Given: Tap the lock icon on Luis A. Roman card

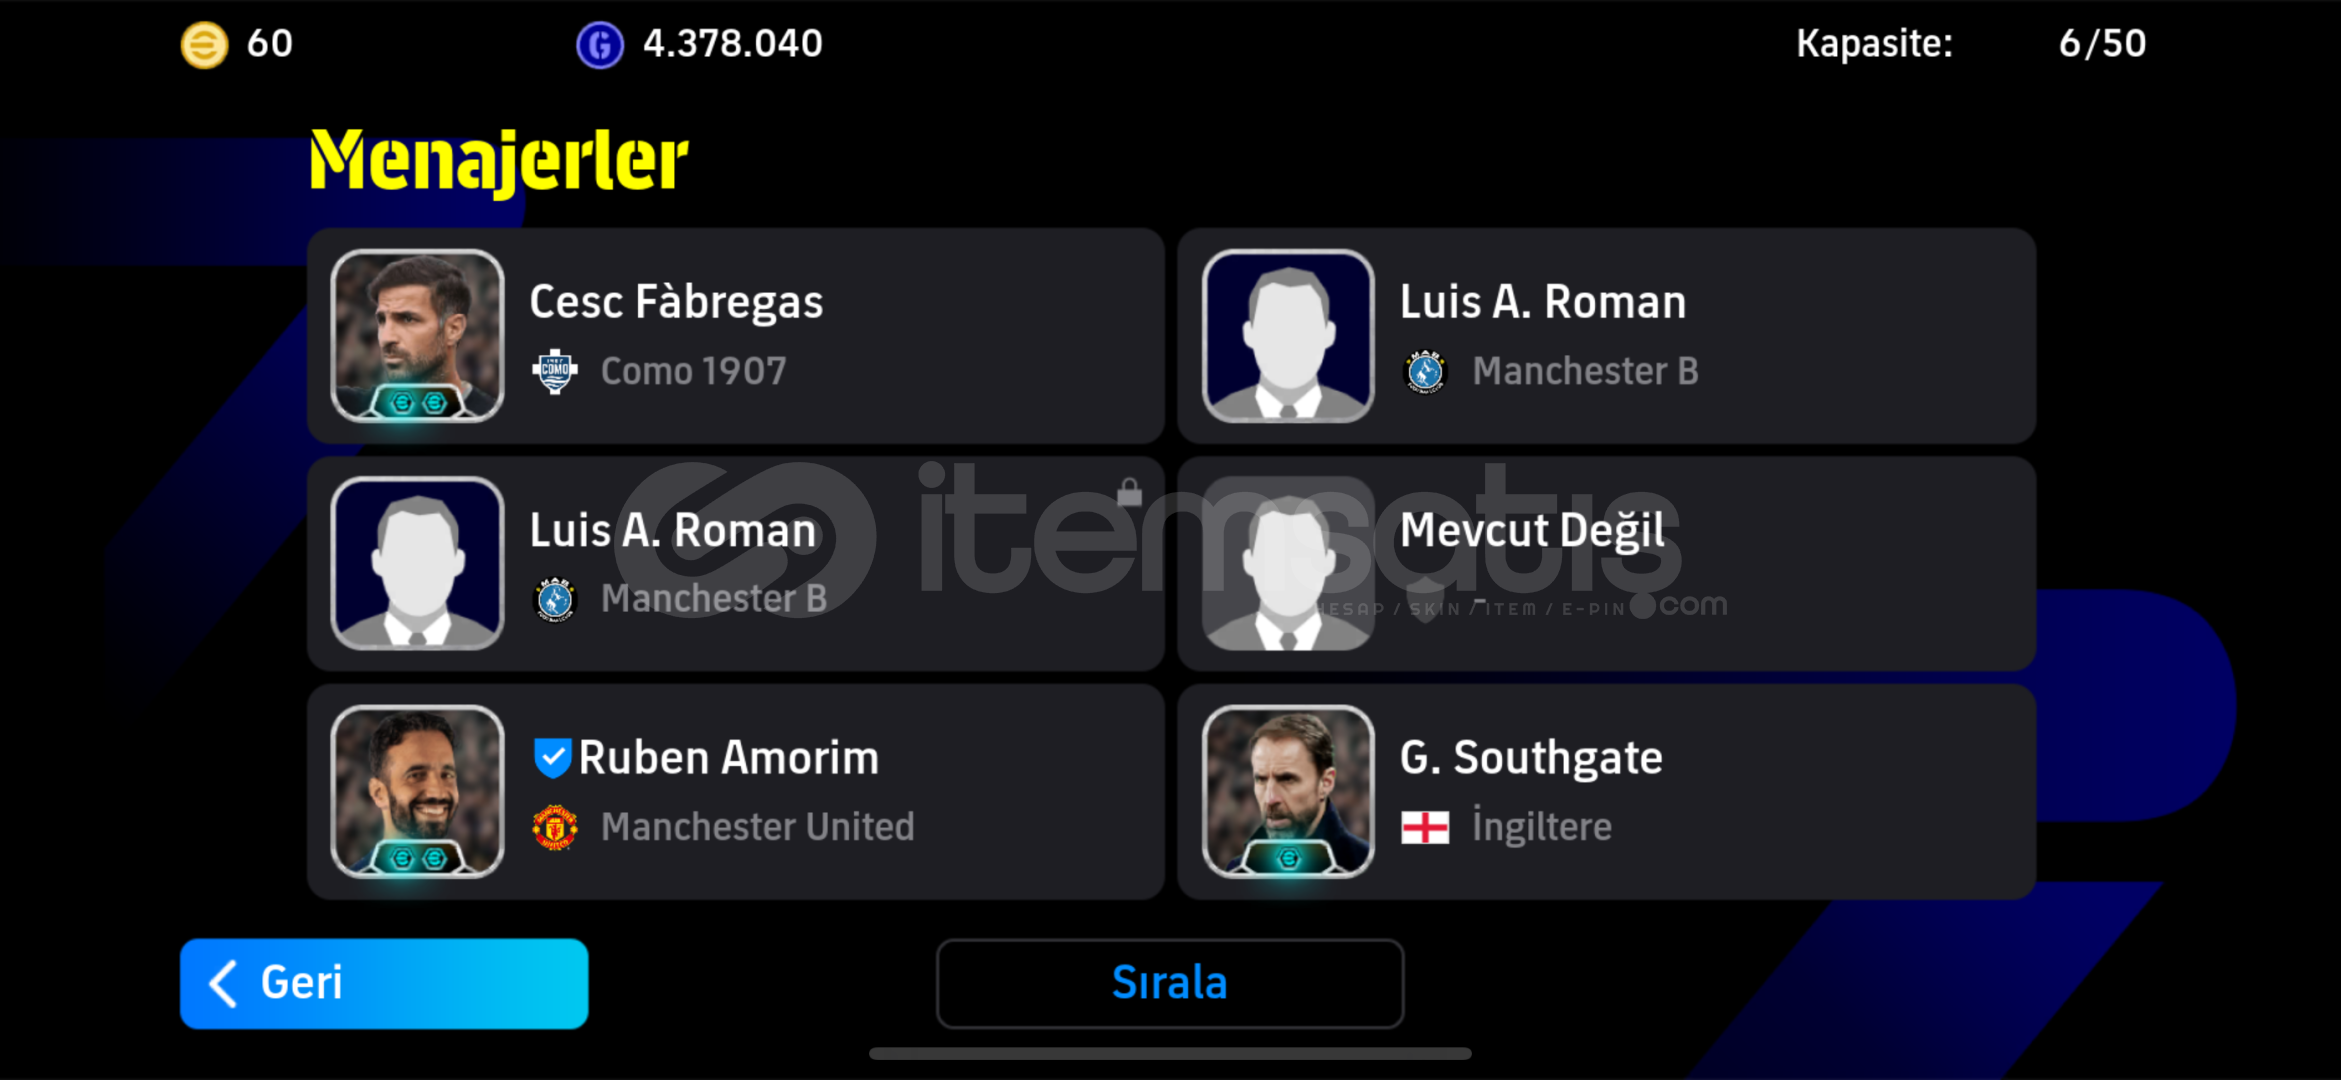Looking at the screenshot, I should pos(1129,492).
